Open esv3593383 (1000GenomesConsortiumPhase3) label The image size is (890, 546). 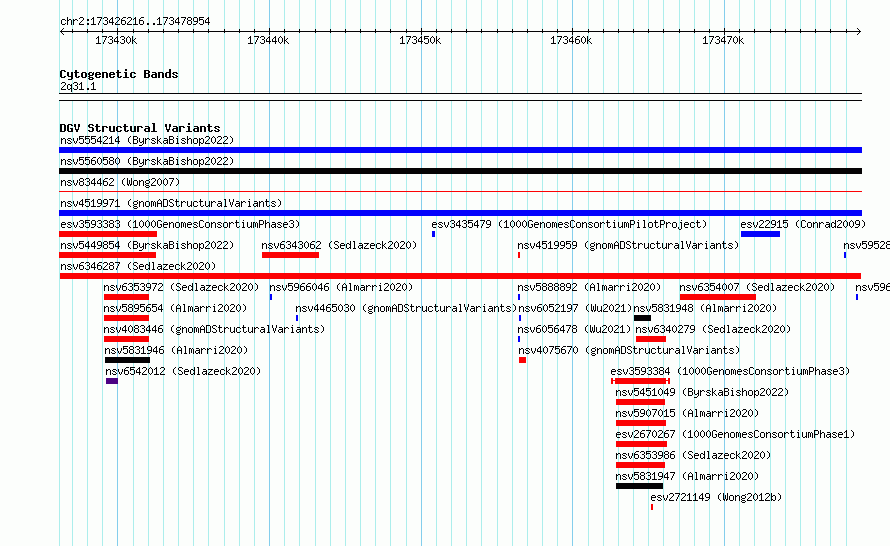pyautogui.click(x=180, y=224)
